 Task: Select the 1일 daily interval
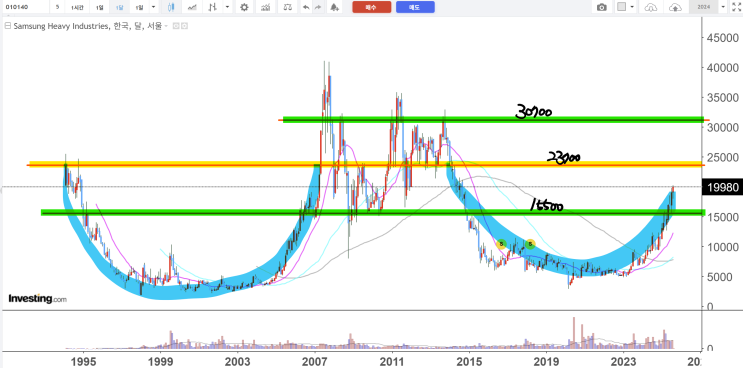tap(100, 7)
